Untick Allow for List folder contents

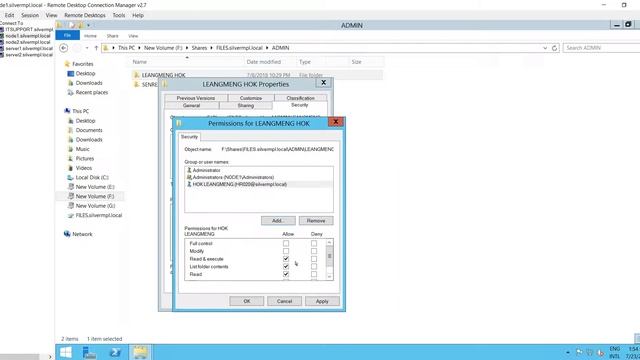click(x=286, y=267)
